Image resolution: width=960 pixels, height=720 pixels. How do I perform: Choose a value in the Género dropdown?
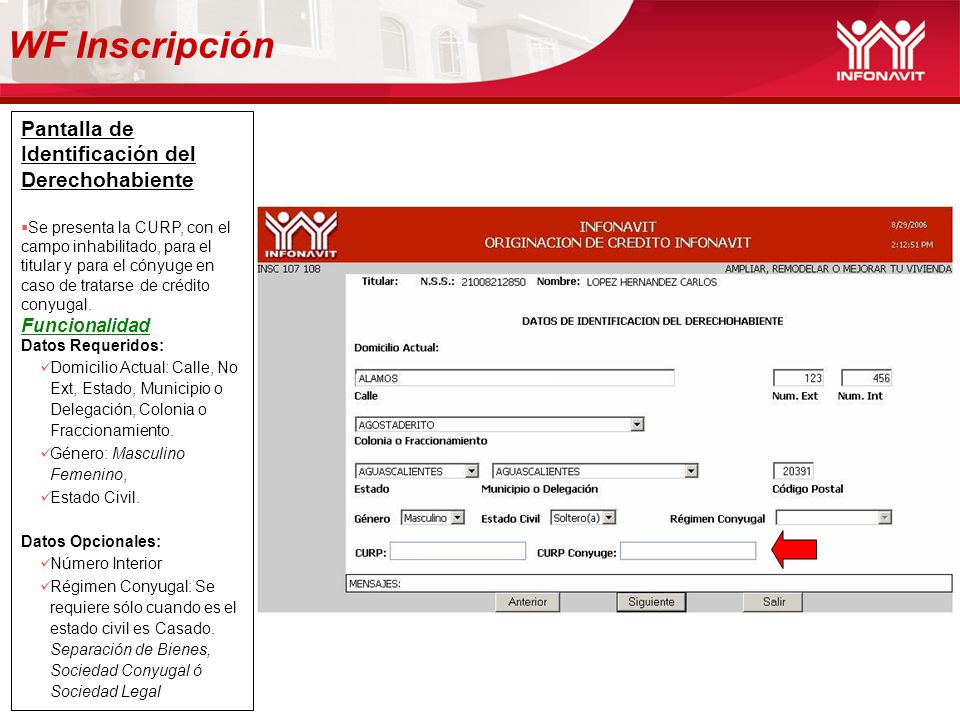pos(433,518)
